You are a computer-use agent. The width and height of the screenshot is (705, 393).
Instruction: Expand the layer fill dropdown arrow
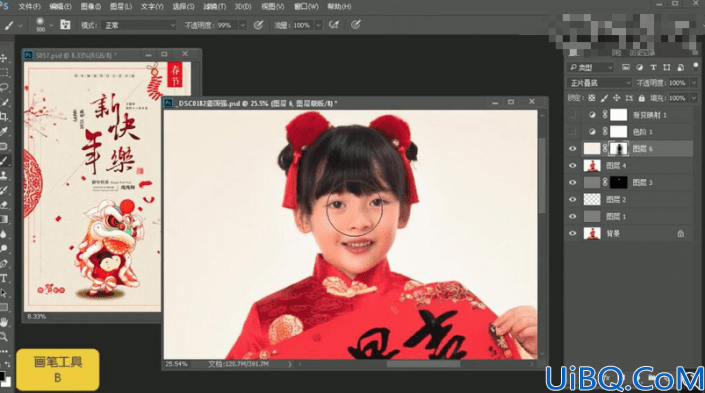(694, 98)
